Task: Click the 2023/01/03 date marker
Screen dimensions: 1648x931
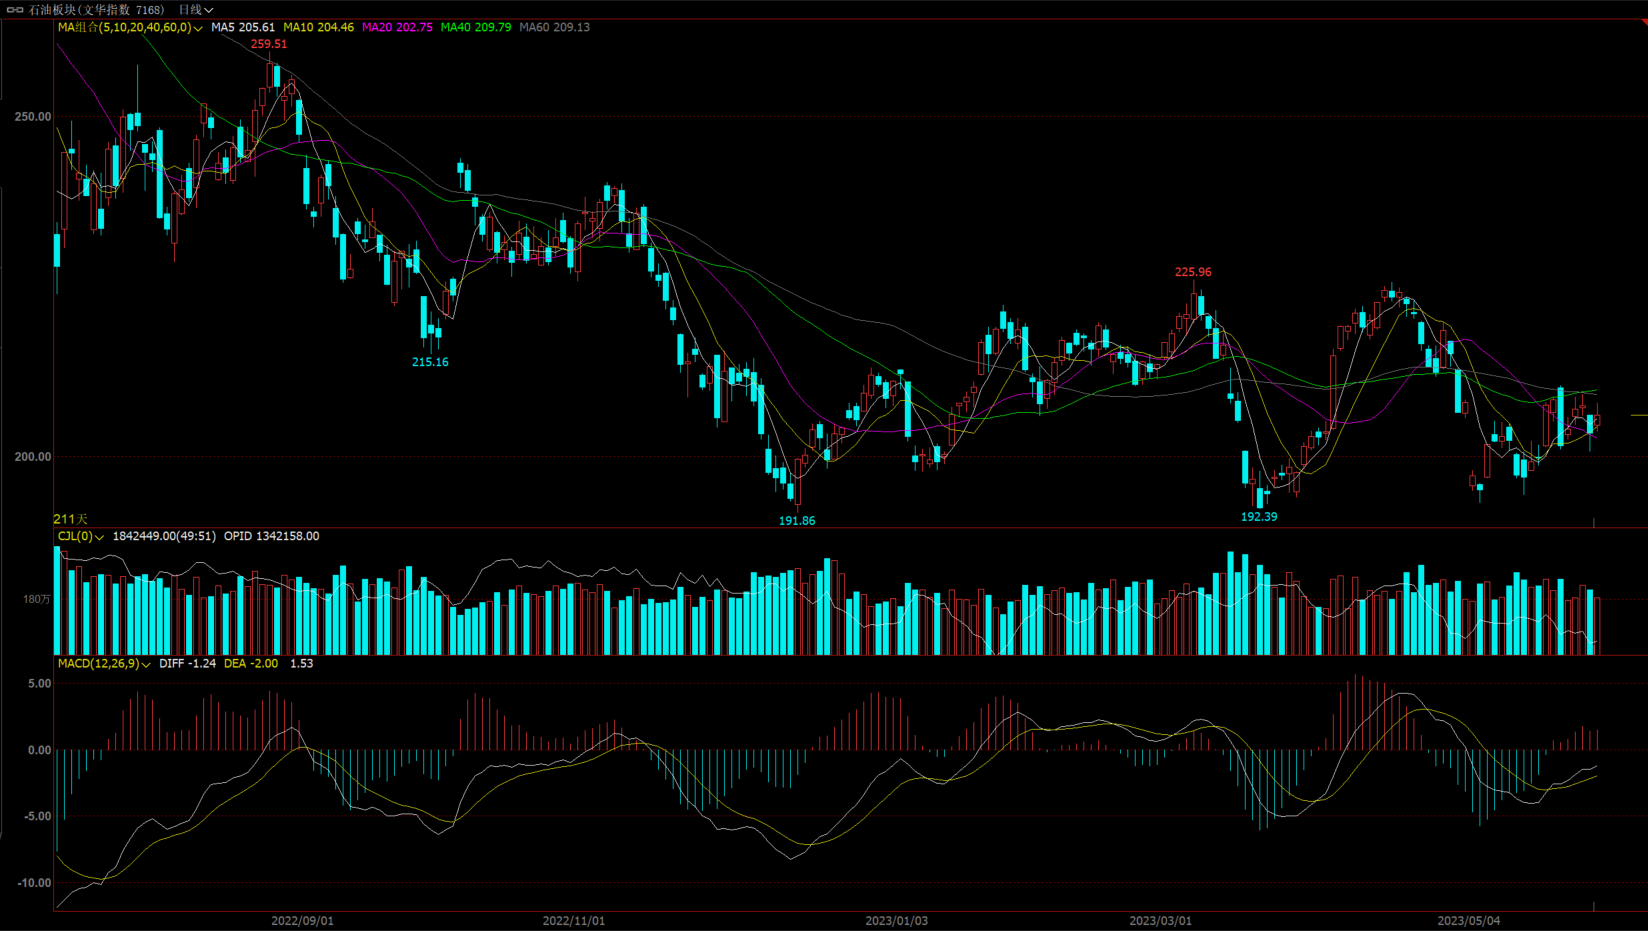Action: 897,921
